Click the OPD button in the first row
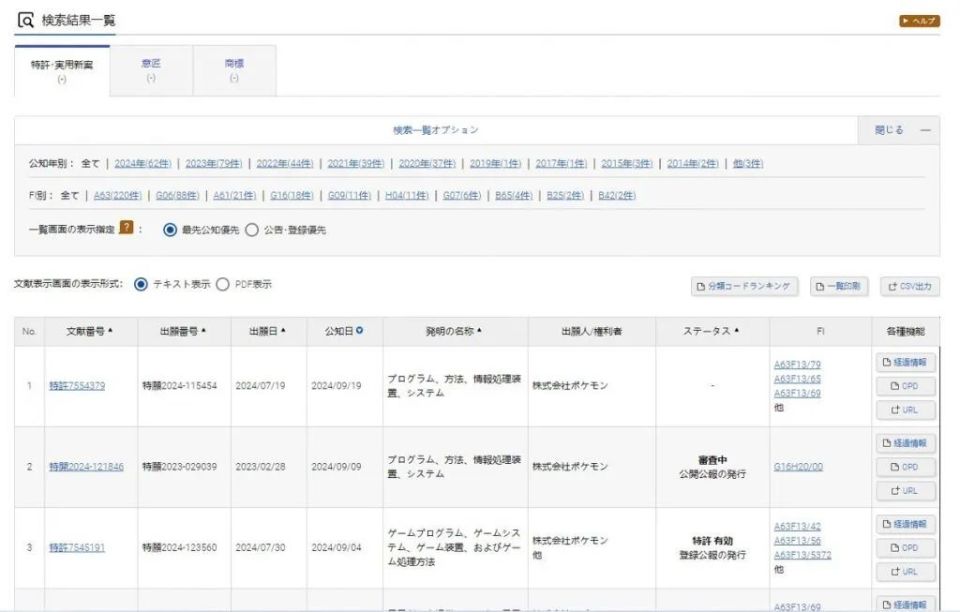The height and width of the screenshot is (612, 960). (x=906, y=385)
